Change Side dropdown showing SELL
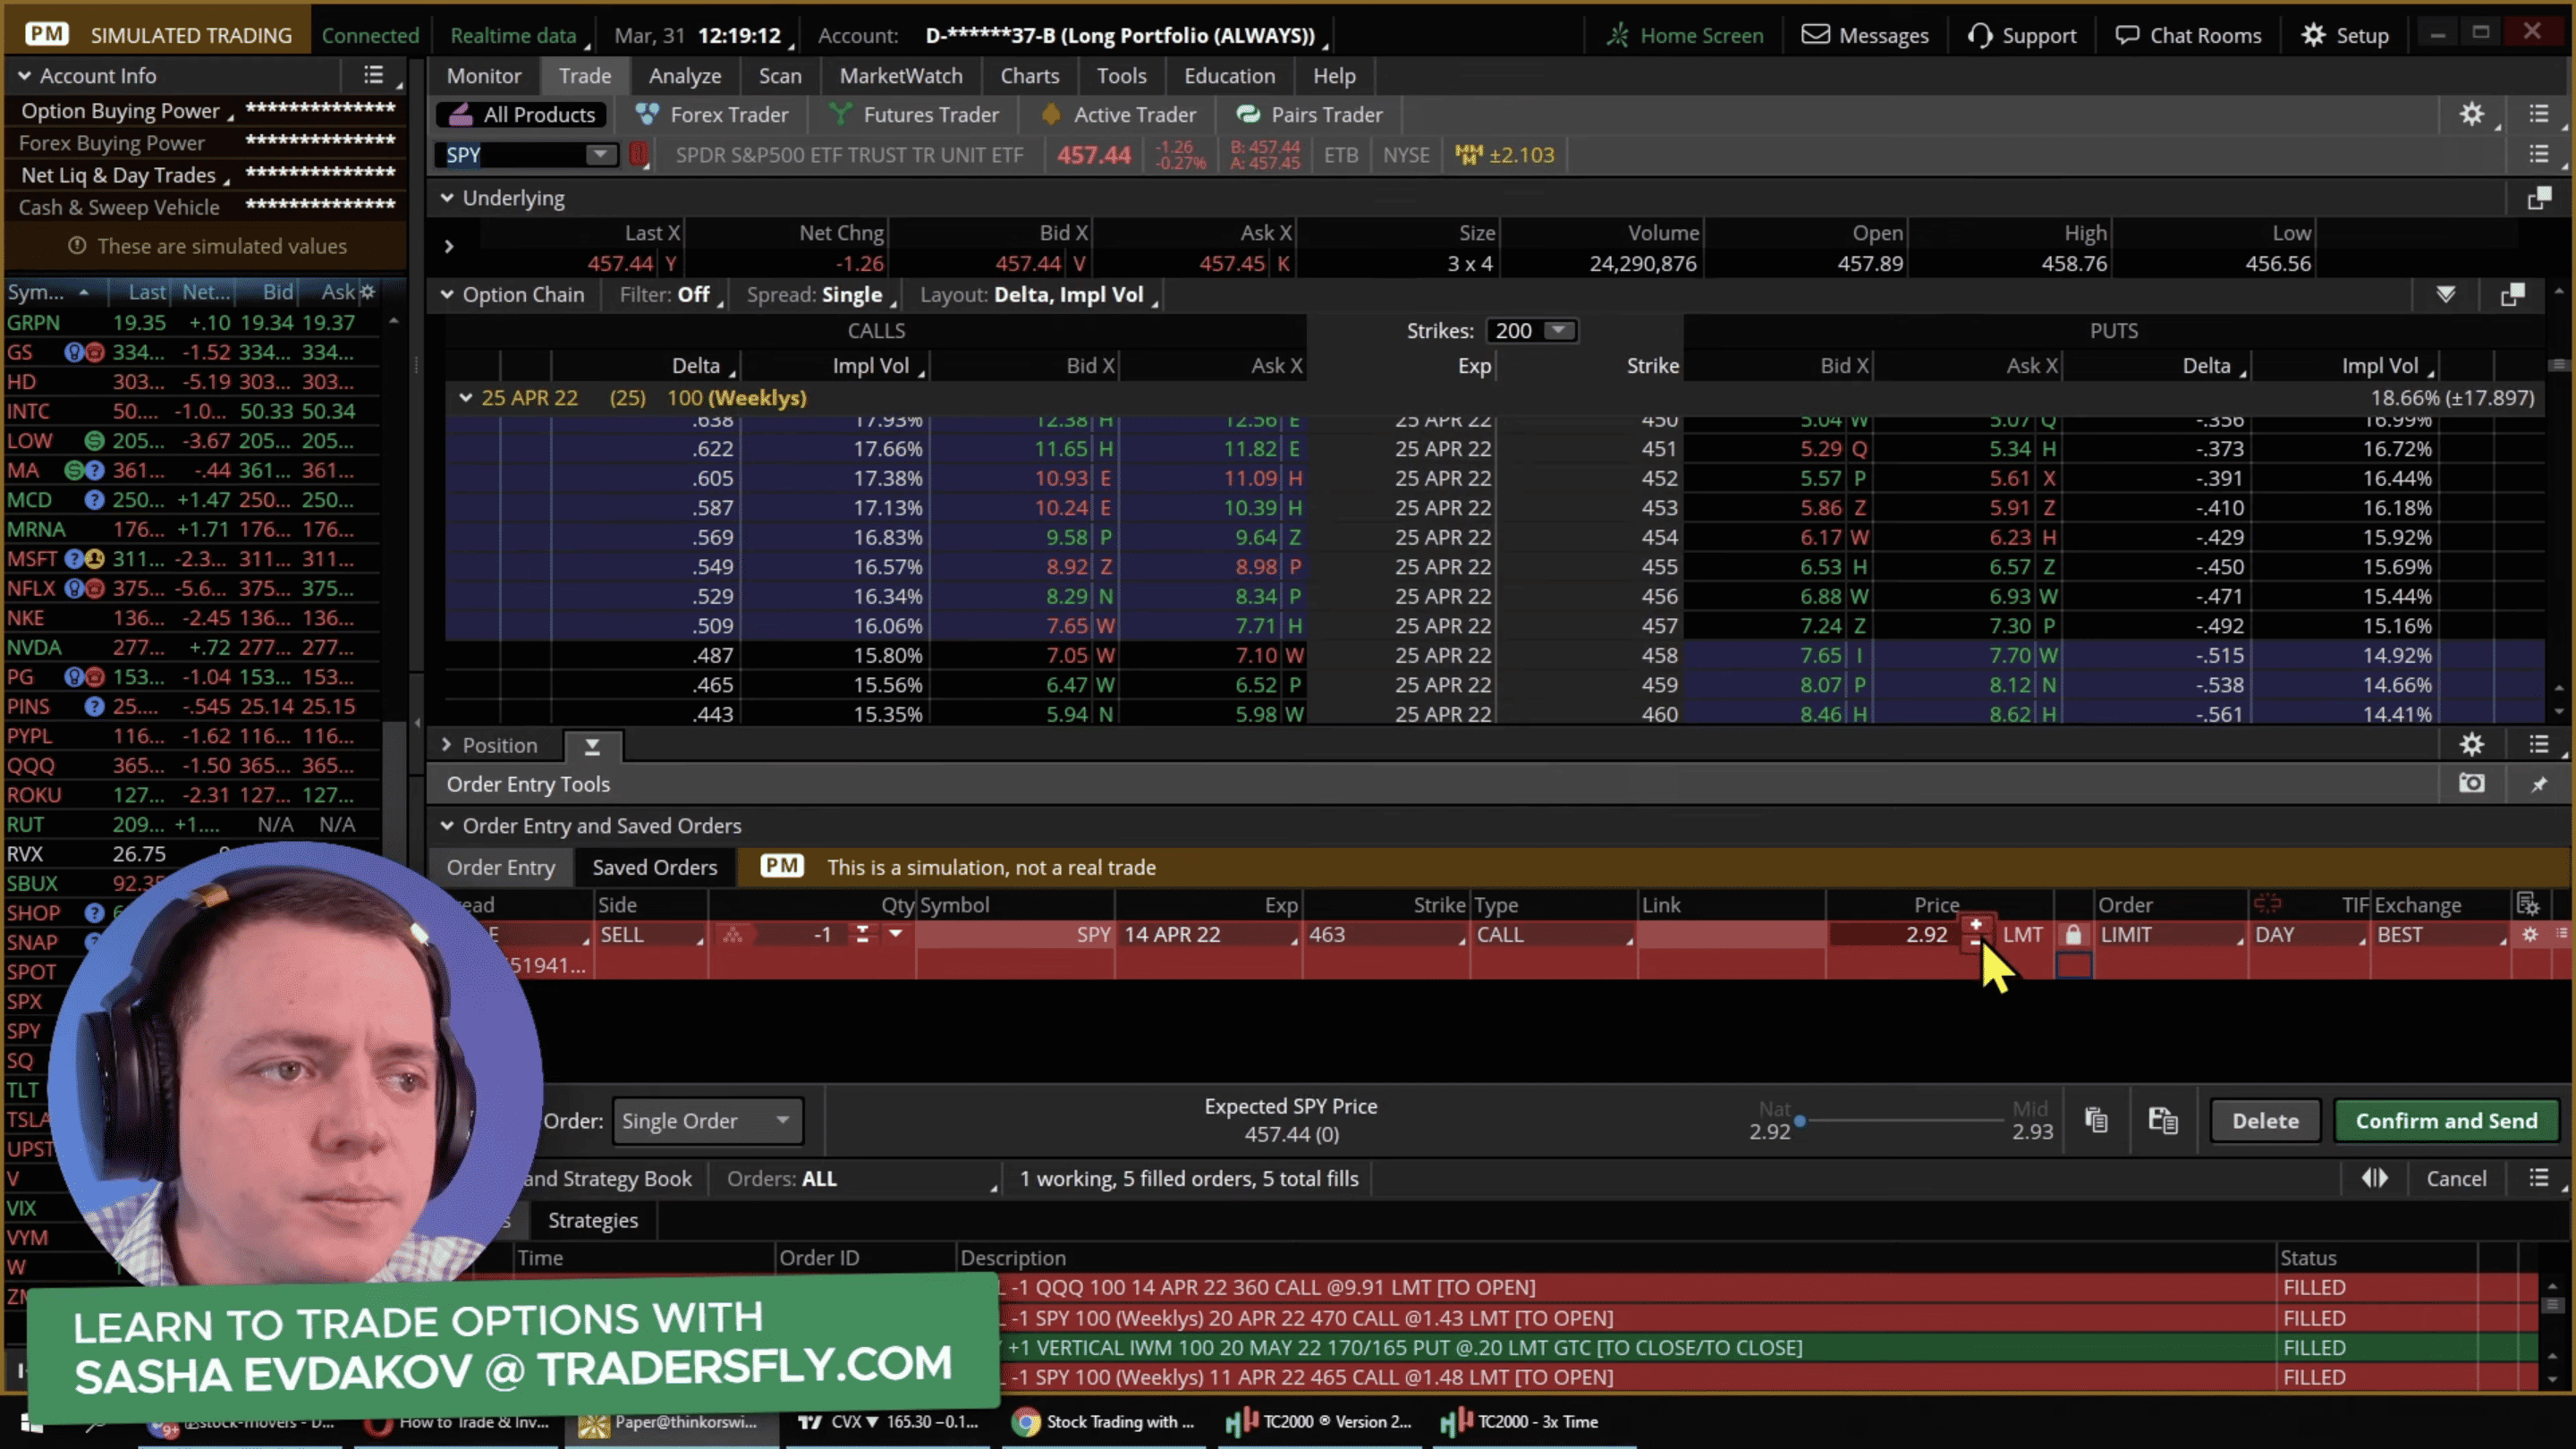 (651, 935)
